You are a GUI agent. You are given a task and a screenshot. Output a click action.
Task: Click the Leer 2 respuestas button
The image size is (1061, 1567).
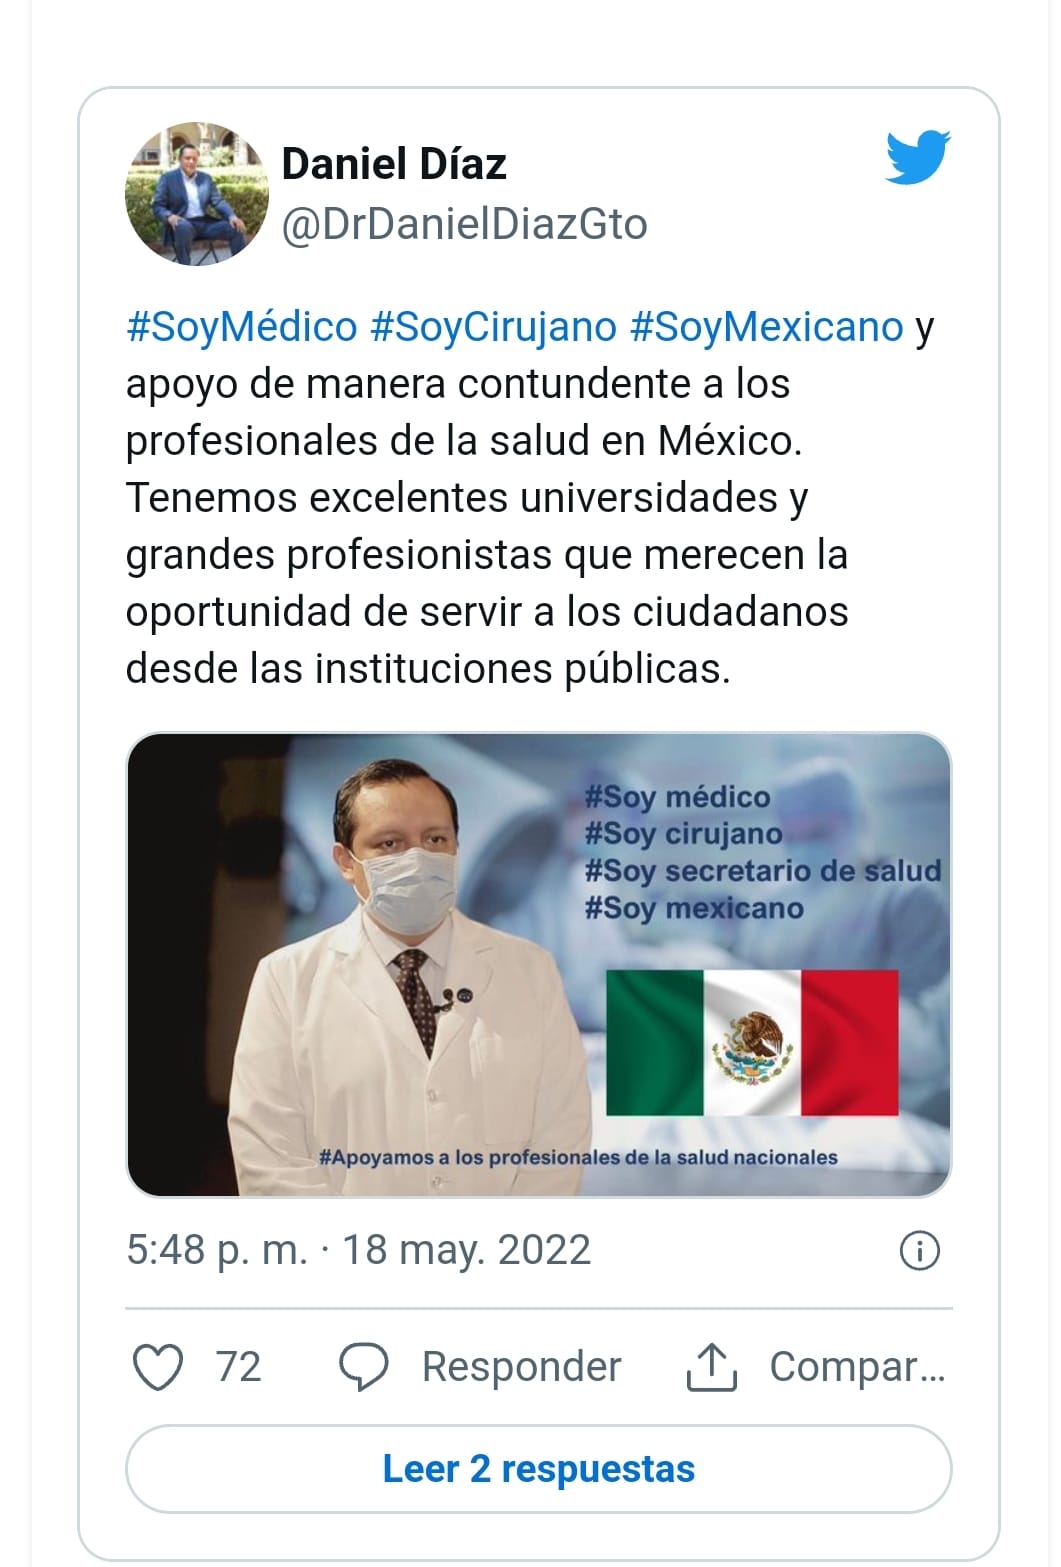(x=539, y=1469)
